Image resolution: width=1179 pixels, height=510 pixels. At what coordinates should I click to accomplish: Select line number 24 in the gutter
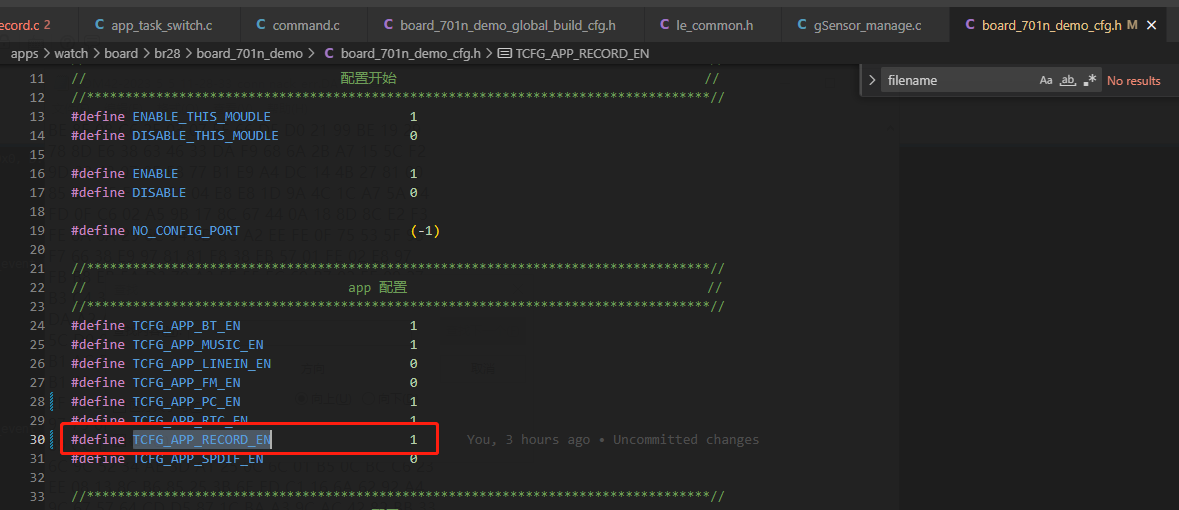38,326
